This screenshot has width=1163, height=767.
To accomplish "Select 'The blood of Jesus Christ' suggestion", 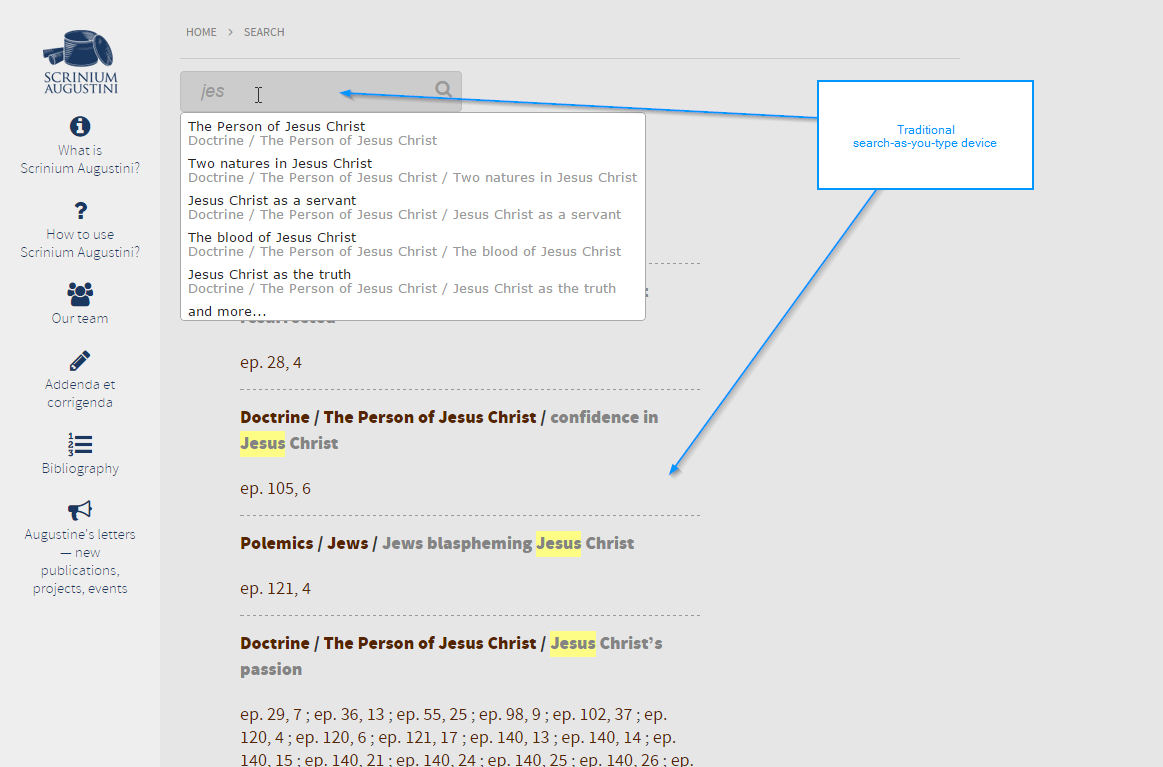I will pyautogui.click(x=272, y=238).
